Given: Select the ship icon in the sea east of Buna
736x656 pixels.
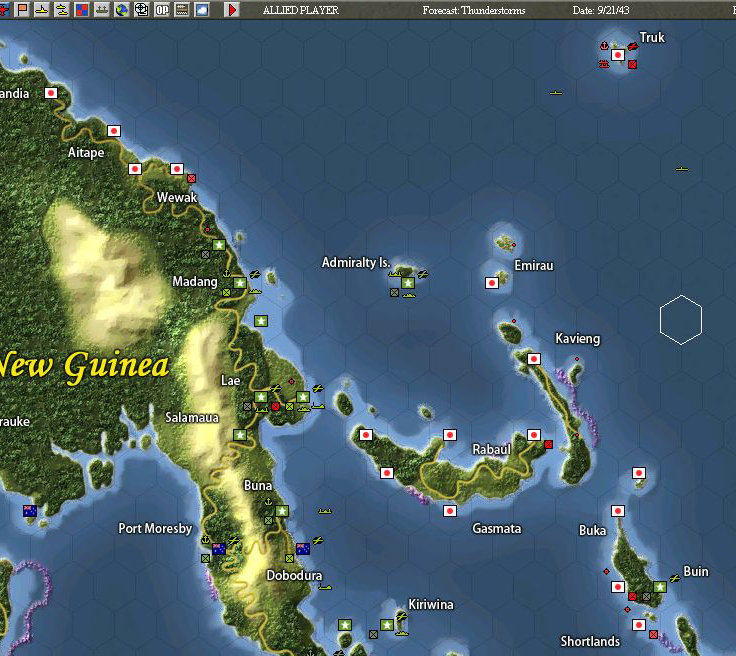Looking at the screenshot, I should click(325, 511).
